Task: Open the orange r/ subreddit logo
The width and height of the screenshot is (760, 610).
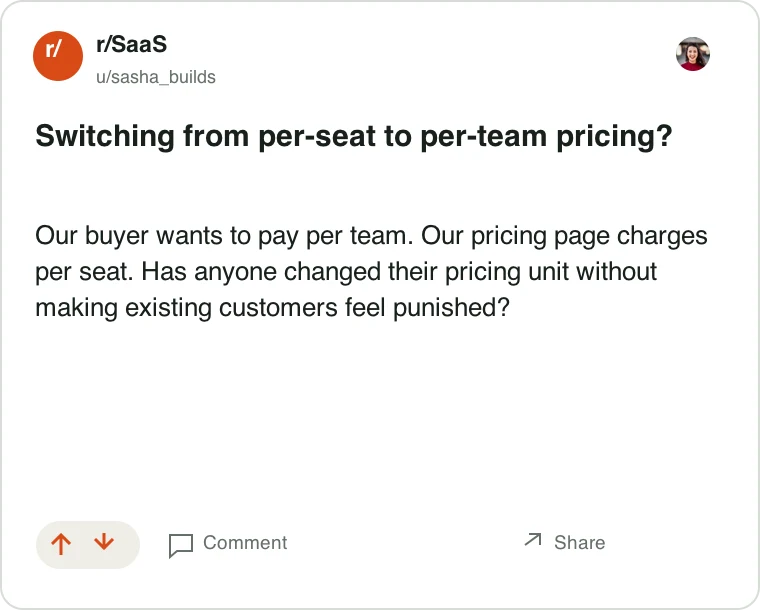Action: pos(58,56)
